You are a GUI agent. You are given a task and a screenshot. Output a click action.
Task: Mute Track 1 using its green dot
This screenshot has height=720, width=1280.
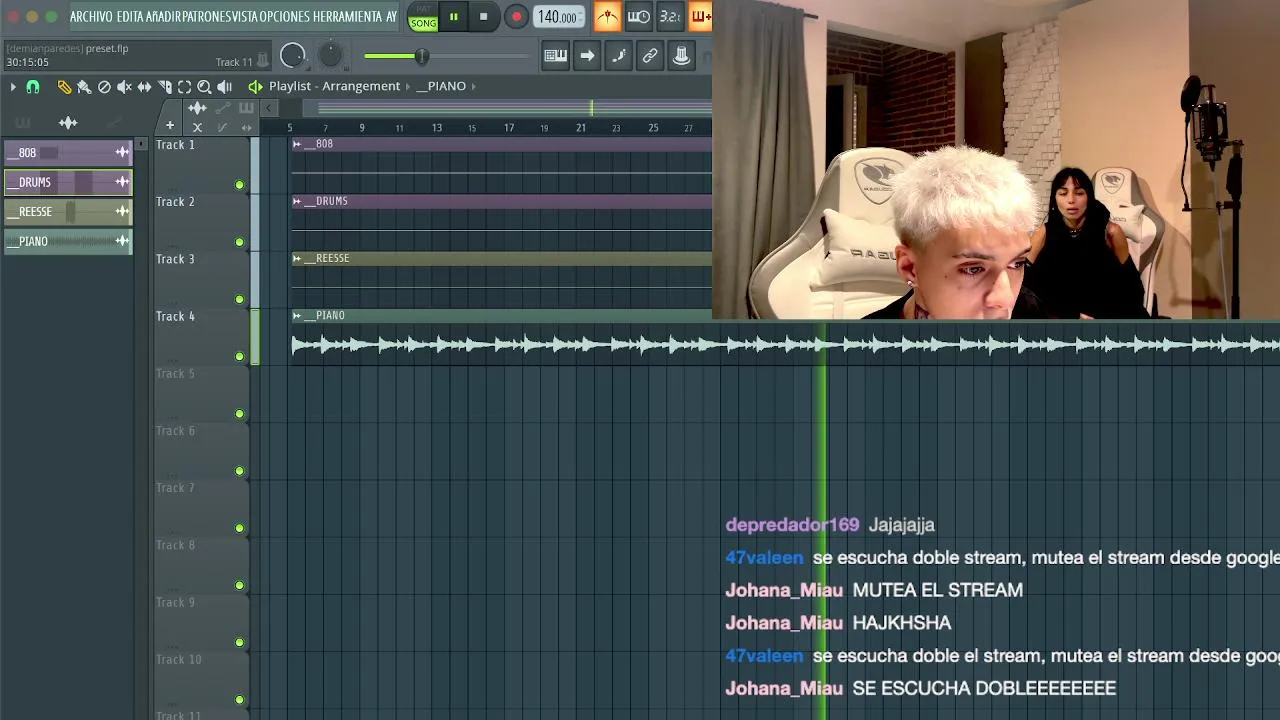(x=239, y=185)
